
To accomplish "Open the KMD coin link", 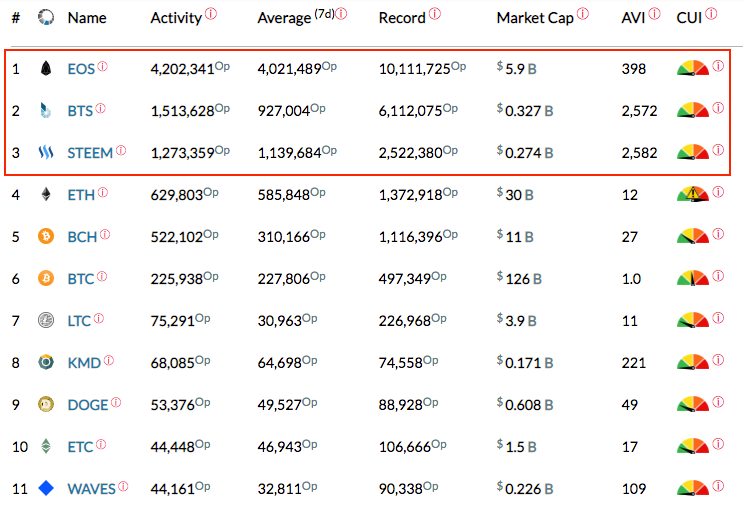I will (84, 363).
